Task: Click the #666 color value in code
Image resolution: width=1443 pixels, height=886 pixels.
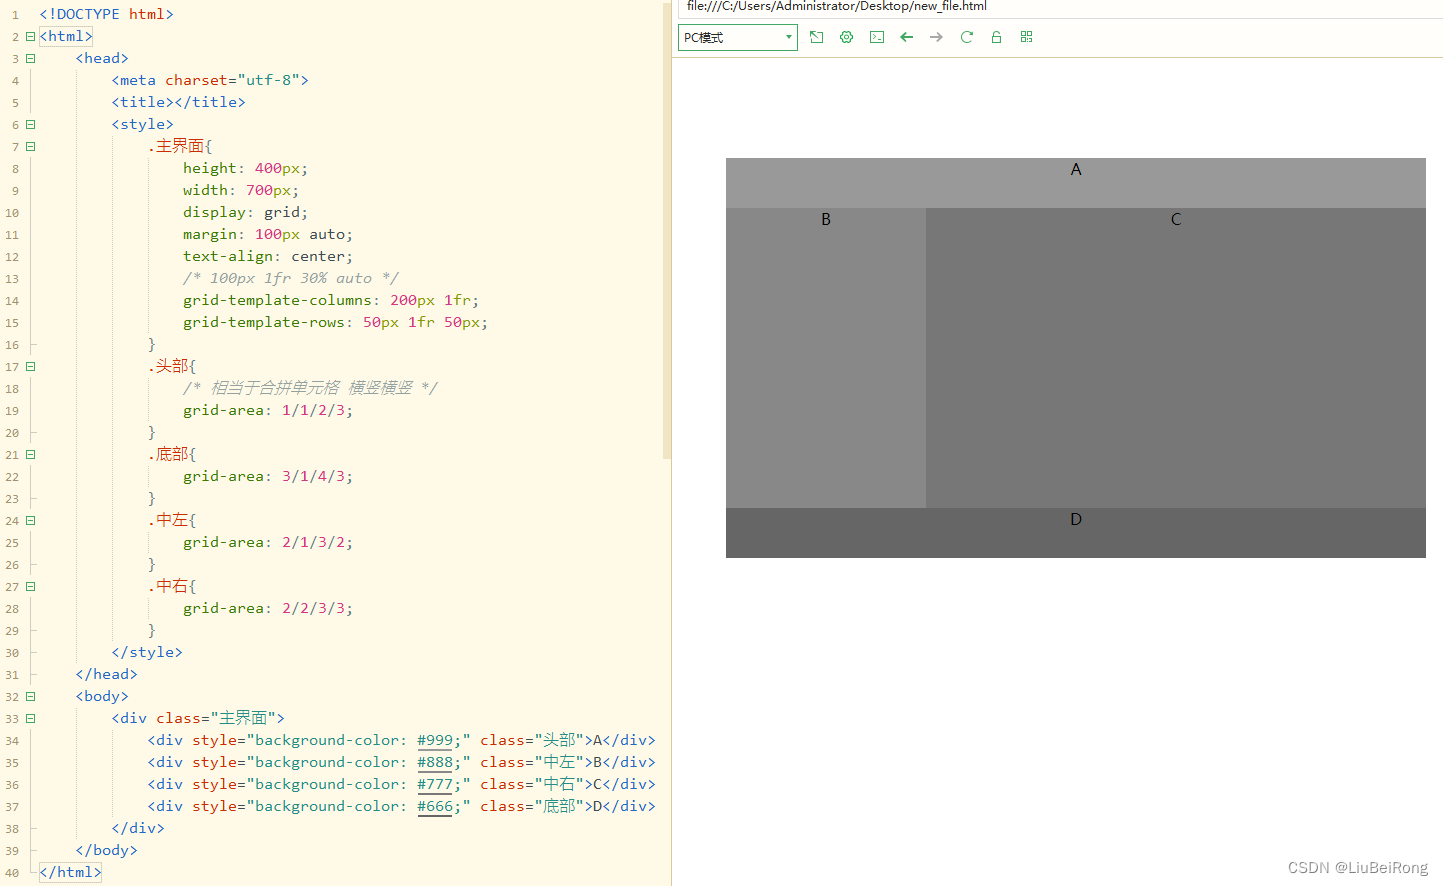Action: point(435,806)
